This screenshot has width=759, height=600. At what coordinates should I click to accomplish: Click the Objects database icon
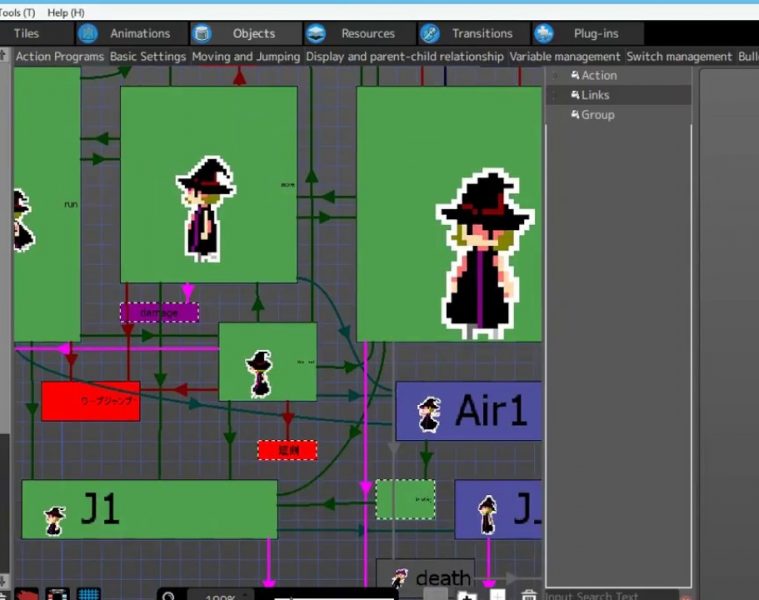pos(202,33)
